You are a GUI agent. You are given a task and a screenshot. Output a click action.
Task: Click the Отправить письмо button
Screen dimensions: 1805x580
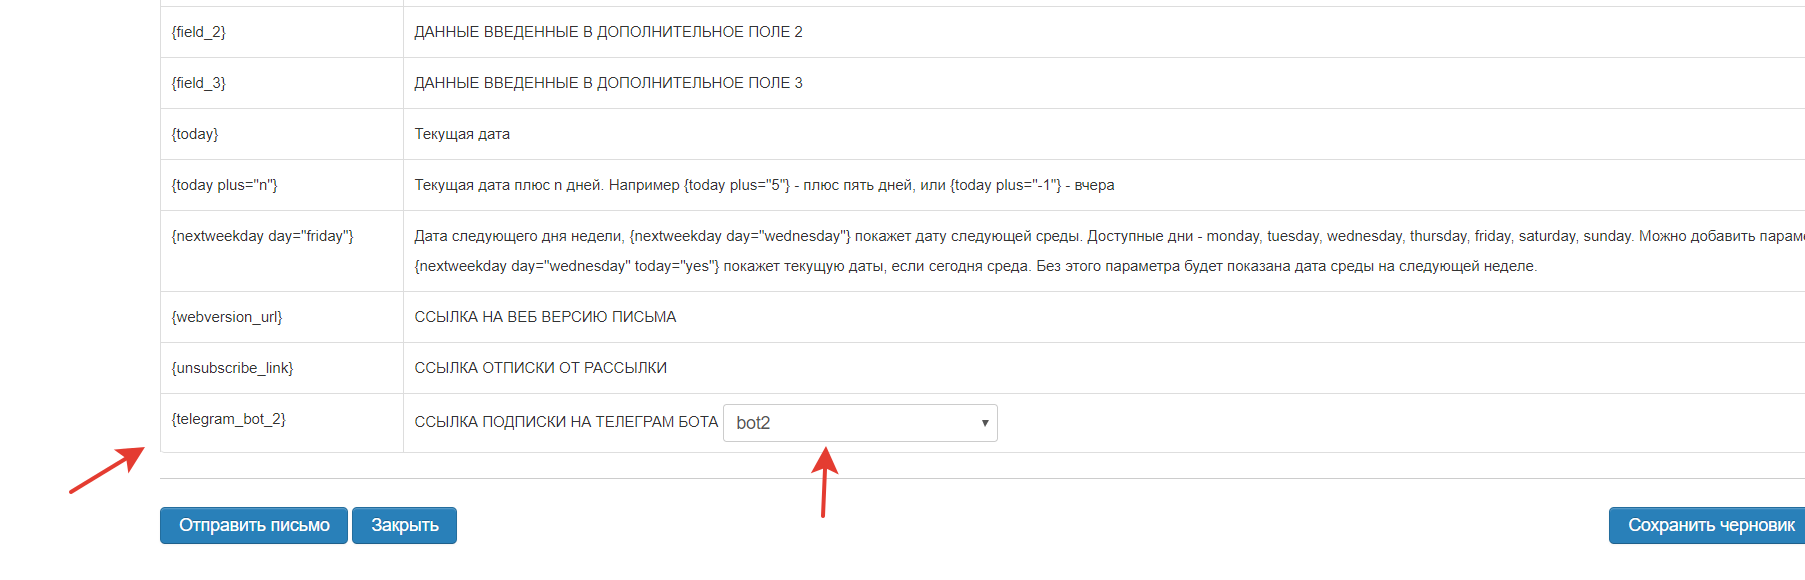pyautogui.click(x=254, y=525)
